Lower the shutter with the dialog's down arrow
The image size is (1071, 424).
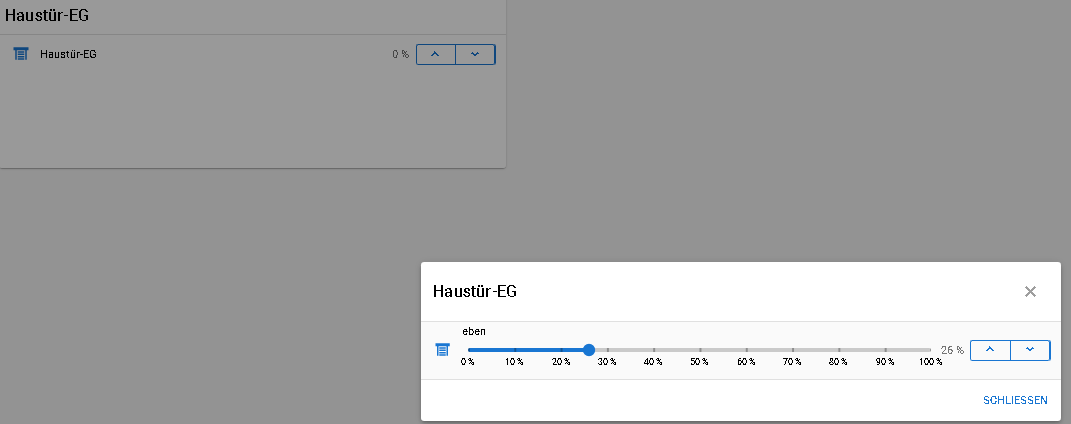click(1030, 350)
